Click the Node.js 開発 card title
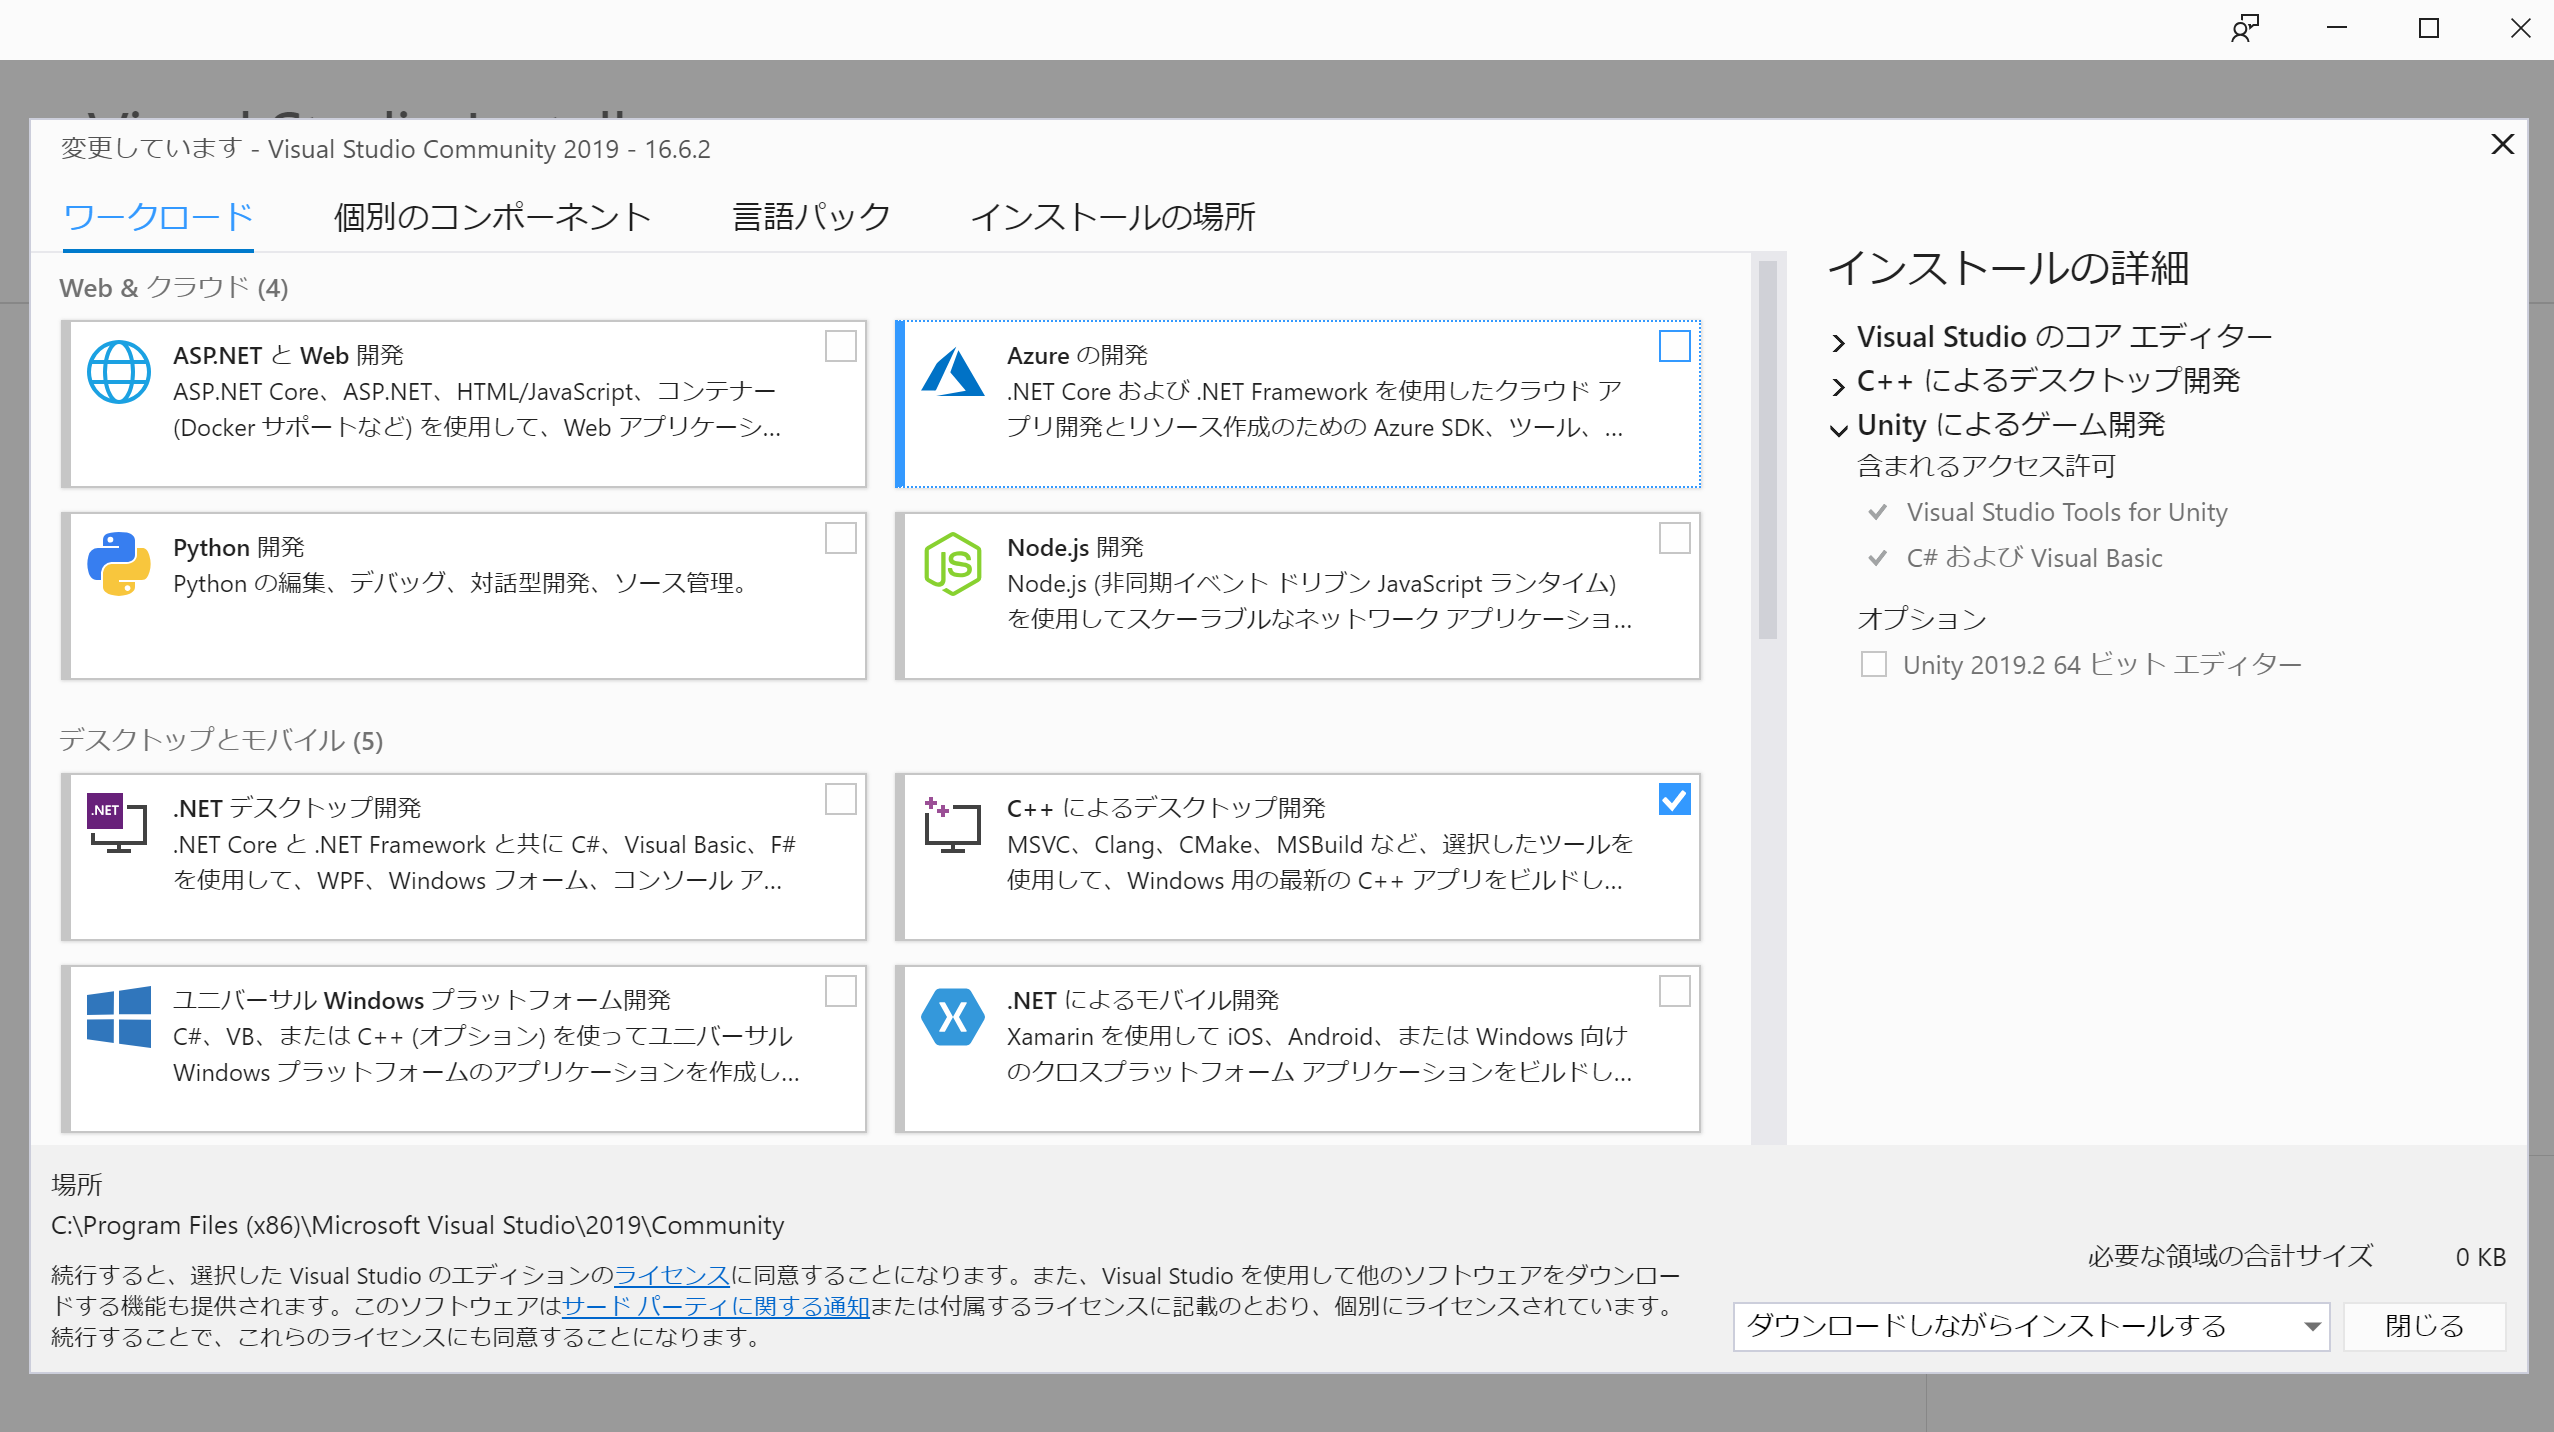The height and width of the screenshot is (1432, 2554). [x=1075, y=547]
